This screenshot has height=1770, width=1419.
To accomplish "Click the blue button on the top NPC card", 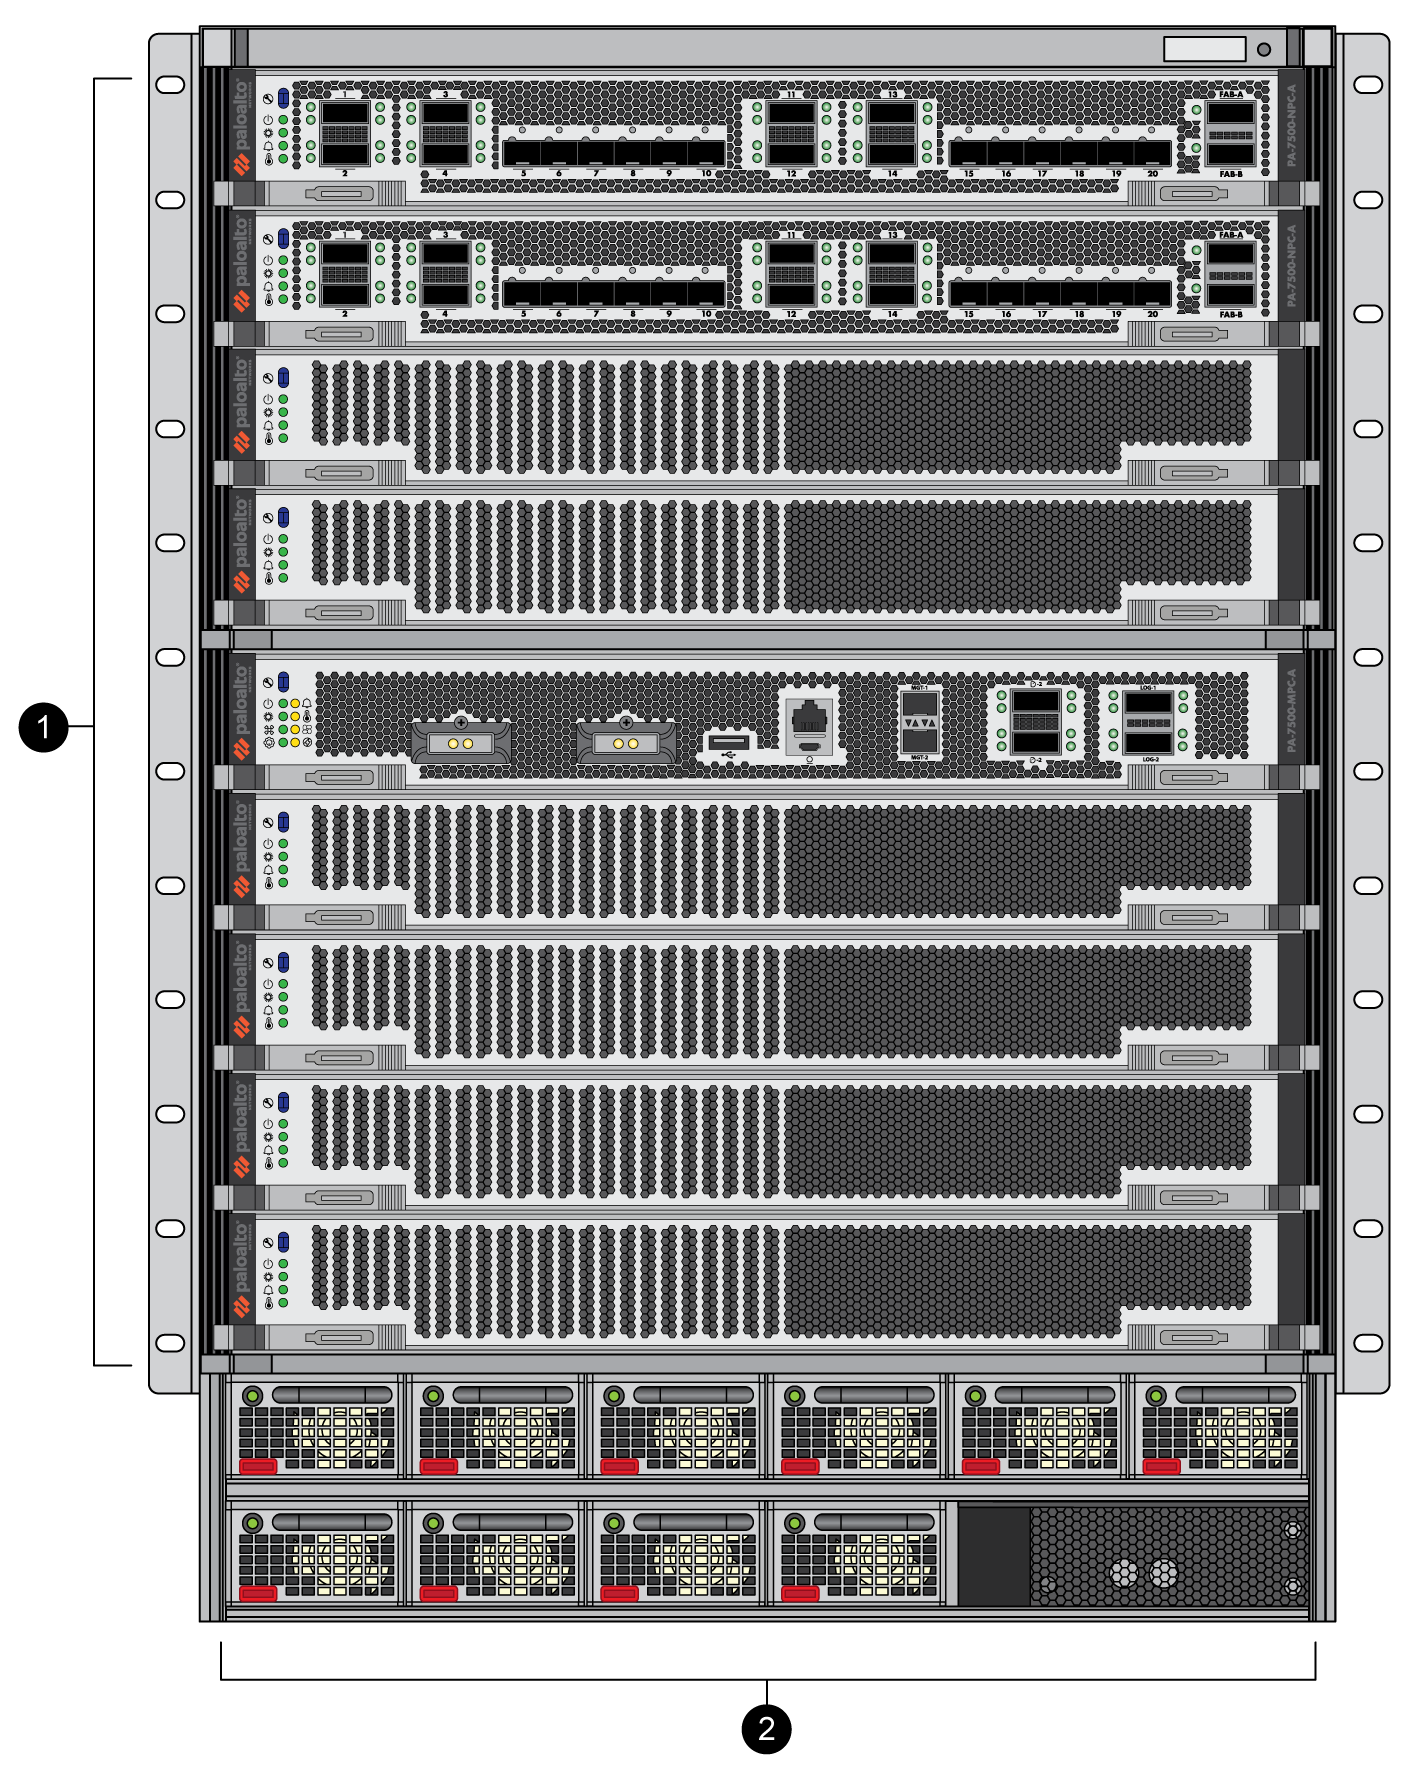I will pyautogui.click(x=283, y=98).
